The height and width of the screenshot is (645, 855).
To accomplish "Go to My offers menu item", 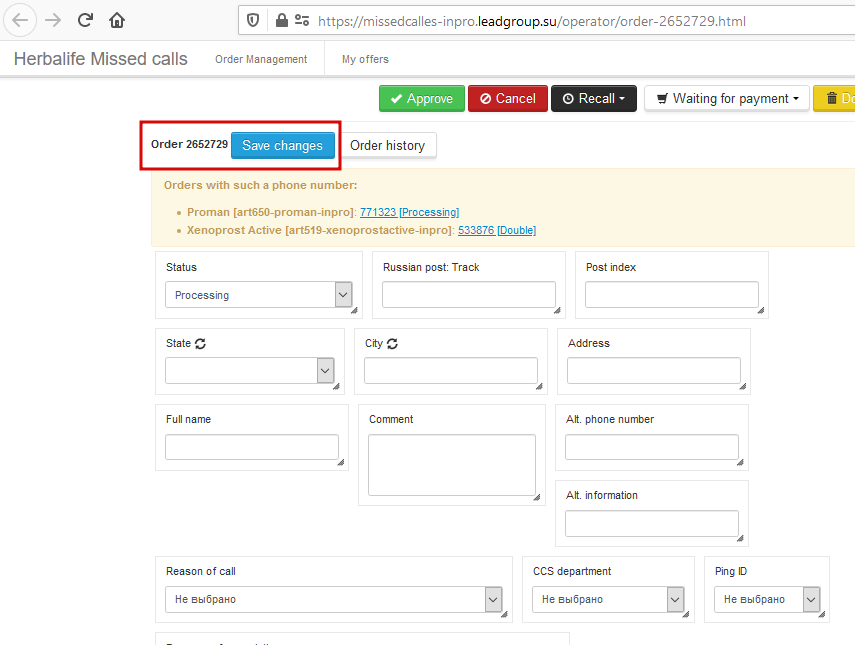I will pyautogui.click(x=365, y=59).
